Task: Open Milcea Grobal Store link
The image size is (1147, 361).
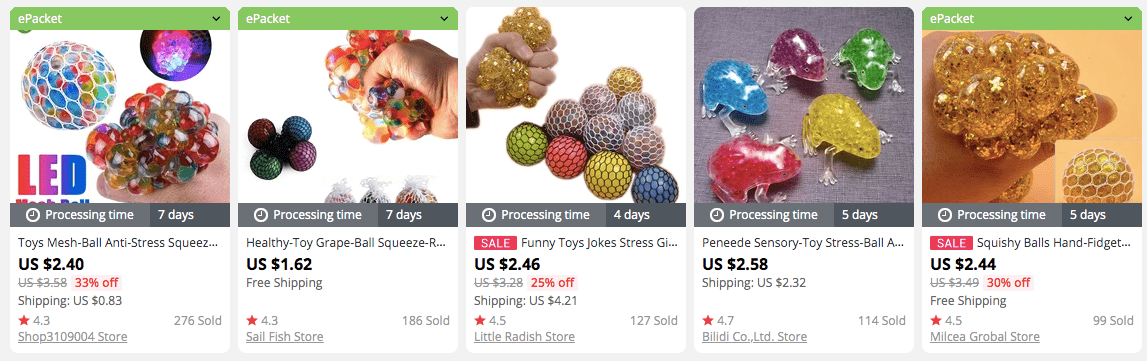Action: coord(985,337)
